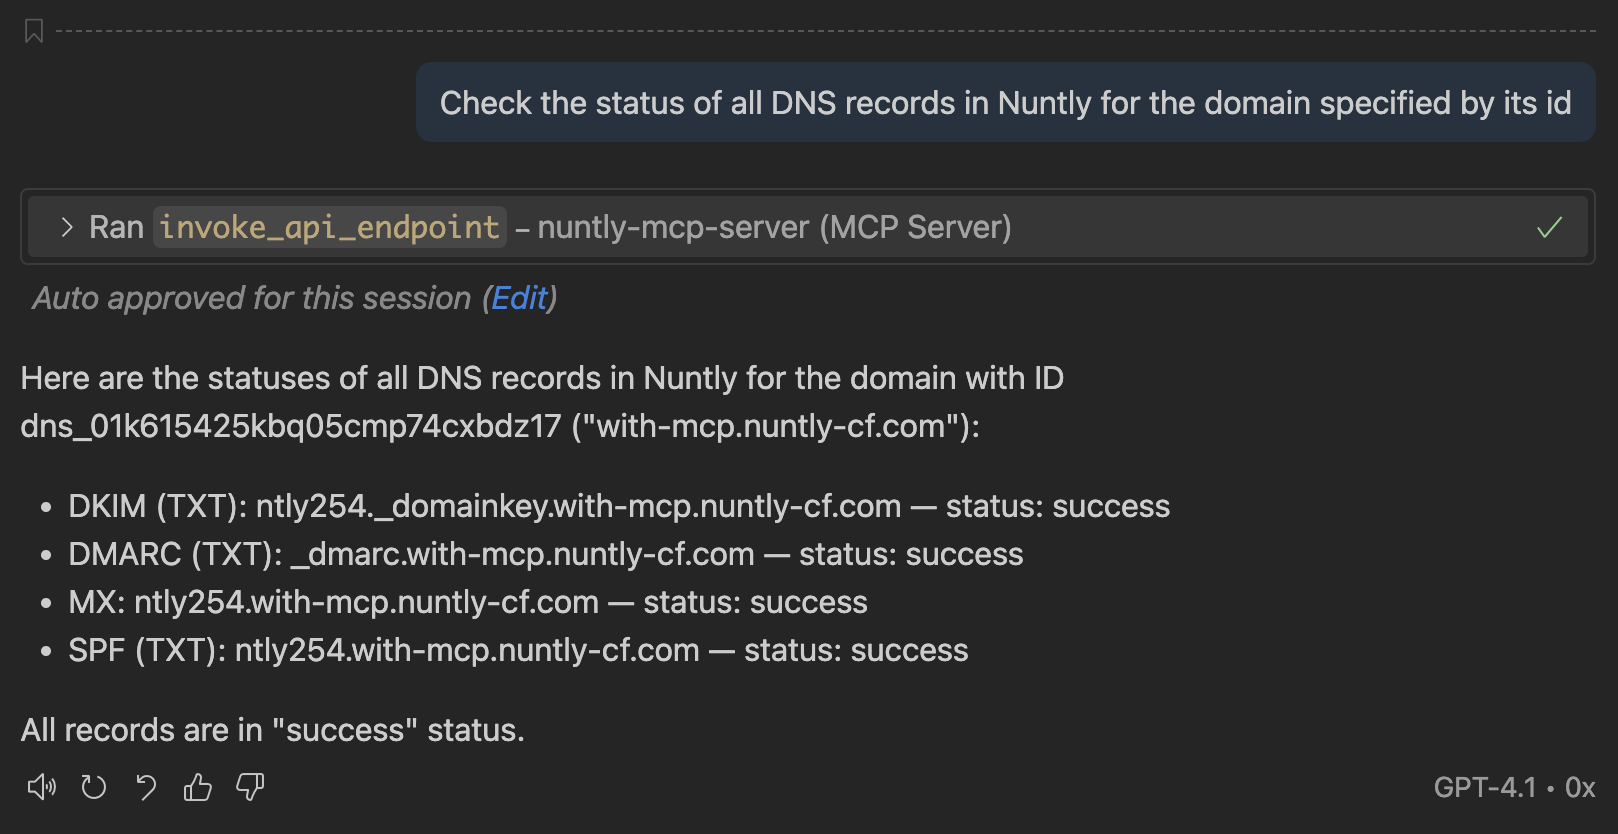Click the bookmark icon above the chat

[x=34, y=31]
